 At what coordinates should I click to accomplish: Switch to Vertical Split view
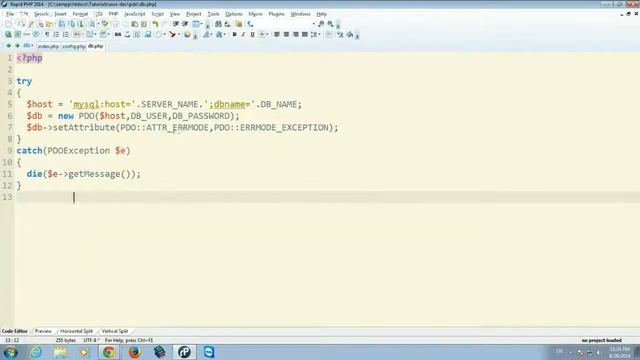point(115,331)
